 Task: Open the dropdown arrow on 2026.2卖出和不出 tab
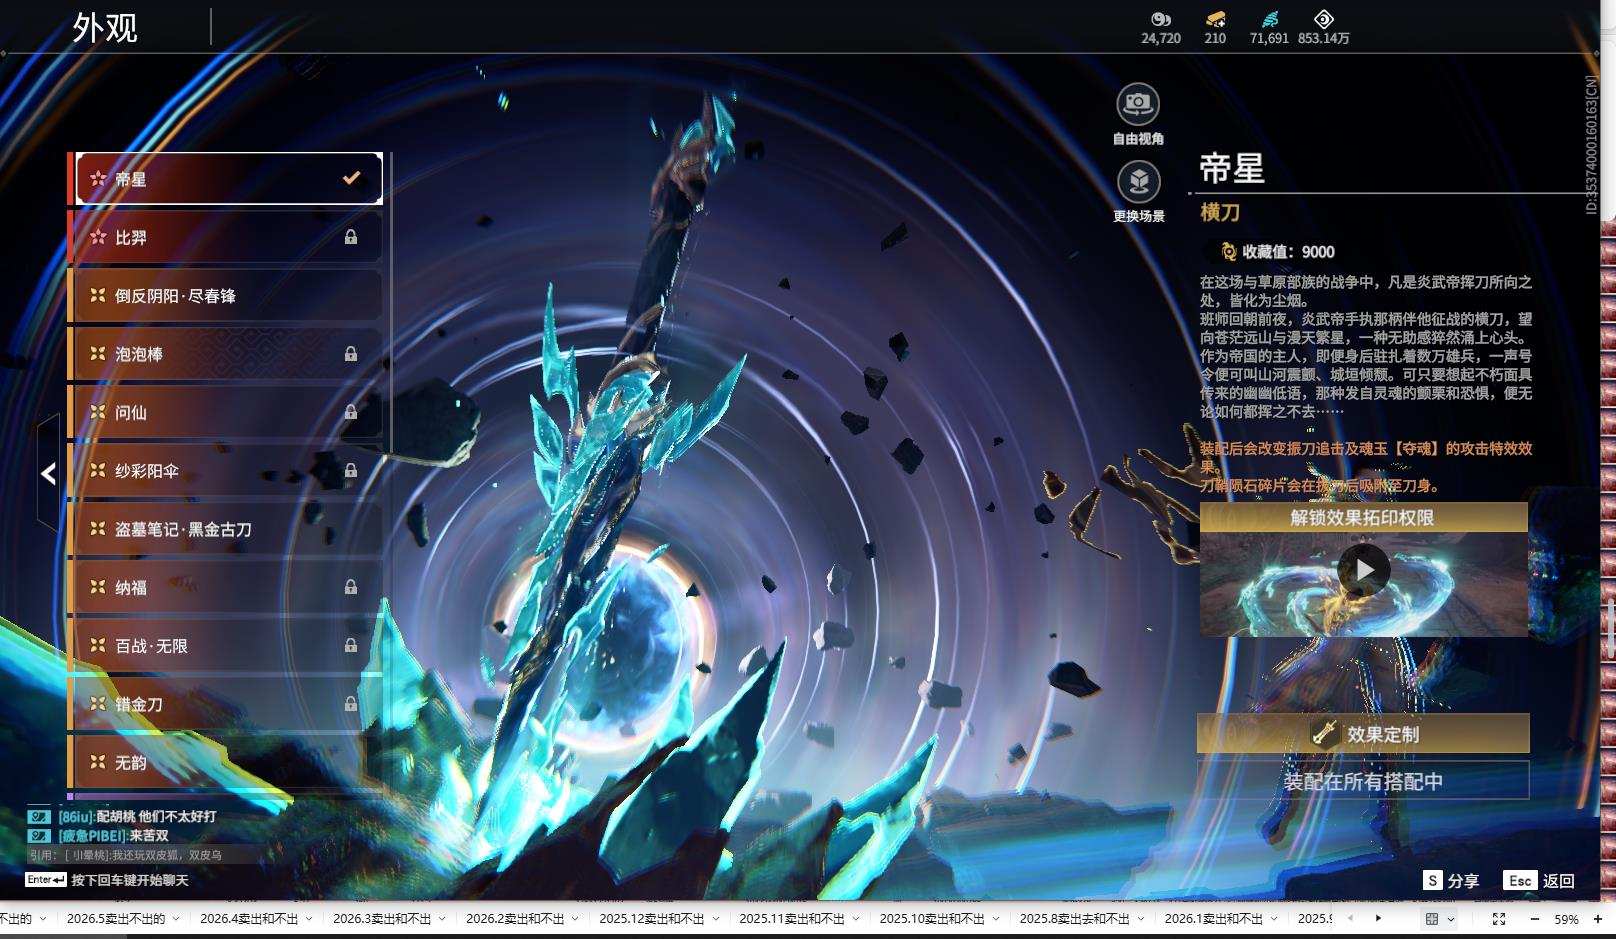coord(575,918)
